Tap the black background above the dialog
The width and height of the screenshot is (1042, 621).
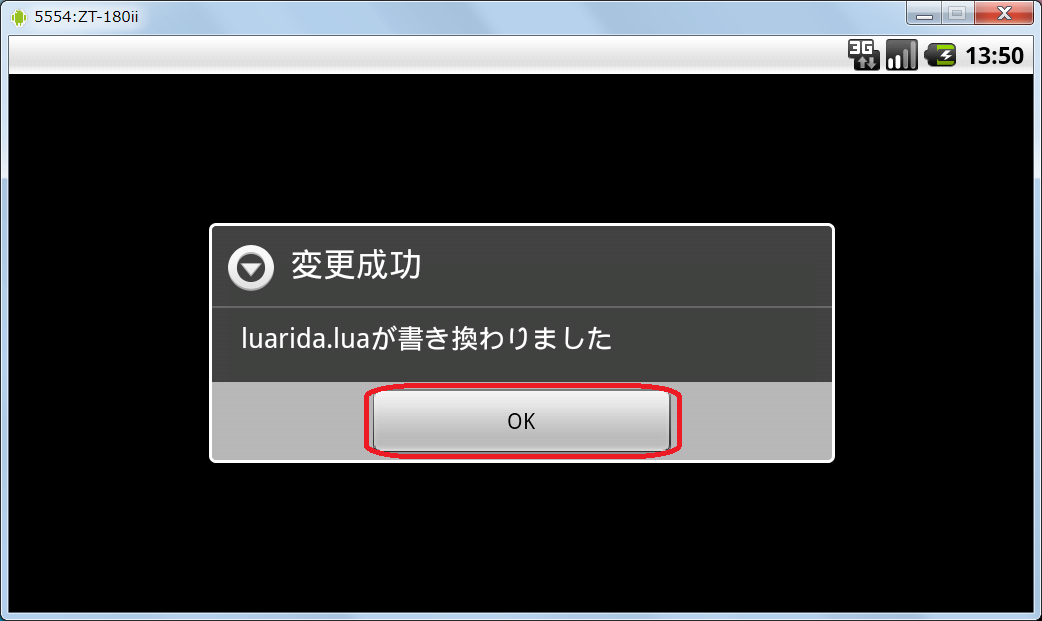click(x=522, y=148)
